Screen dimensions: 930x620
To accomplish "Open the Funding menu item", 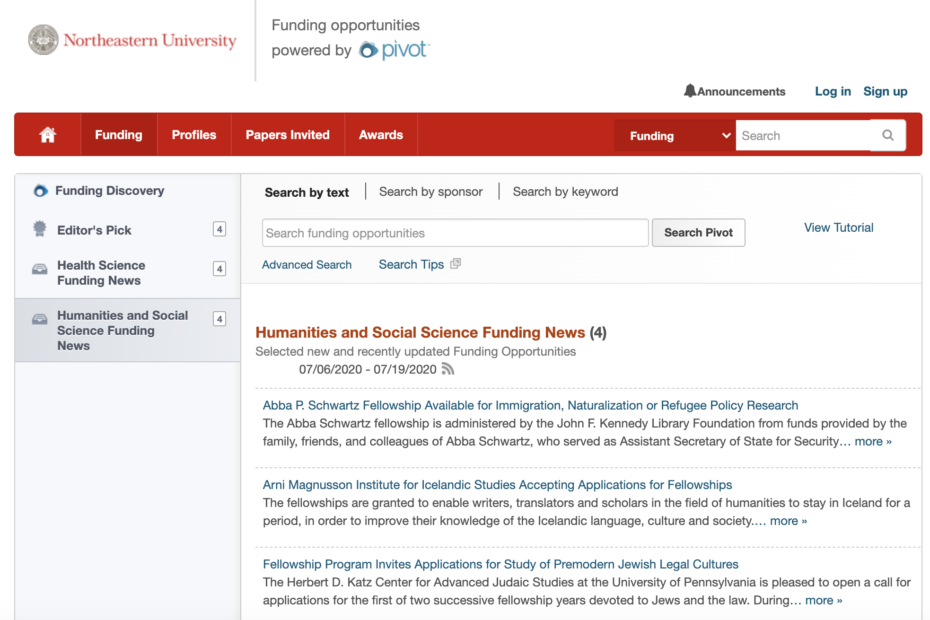I will pyautogui.click(x=118, y=134).
